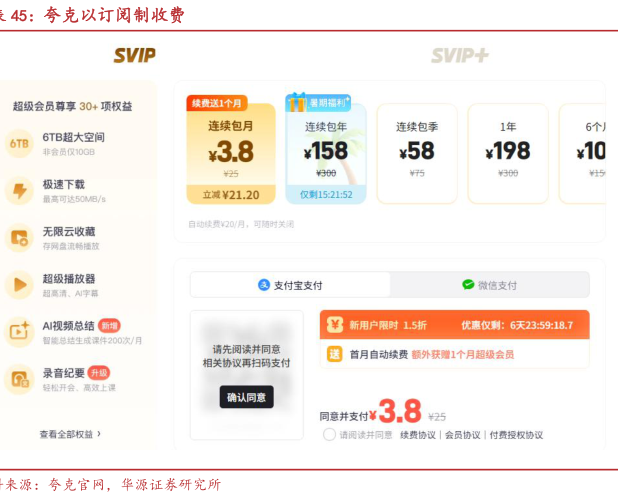
Task: Click the orange coupon icon in new-user banner
Action: (335, 324)
